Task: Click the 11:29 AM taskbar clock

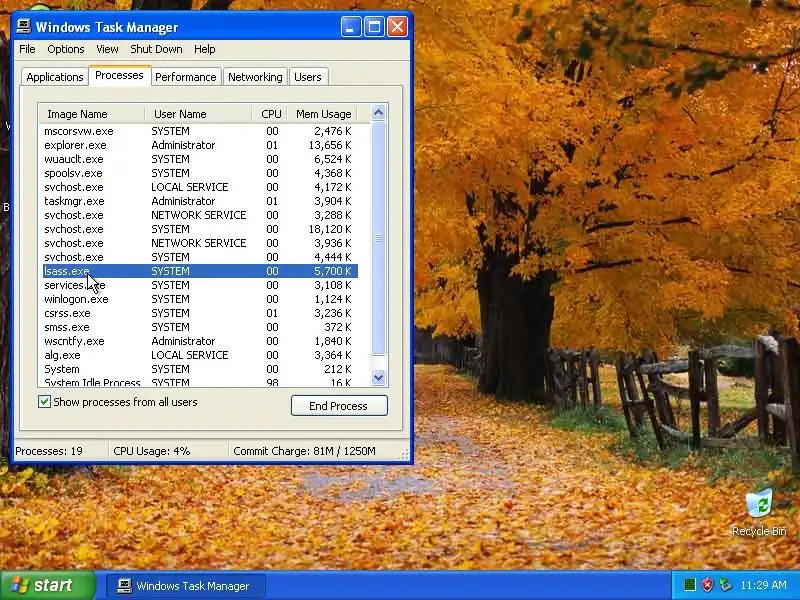Action: [763, 585]
